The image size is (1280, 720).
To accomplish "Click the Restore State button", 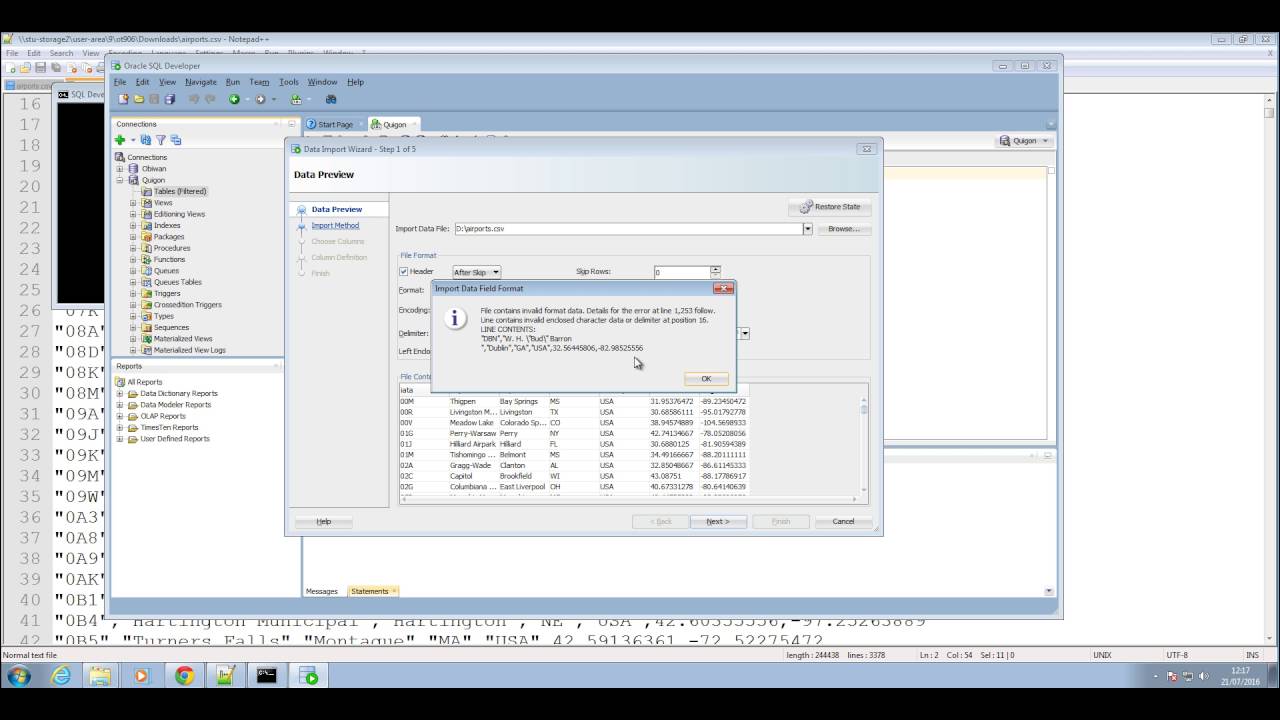I will [830, 207].
